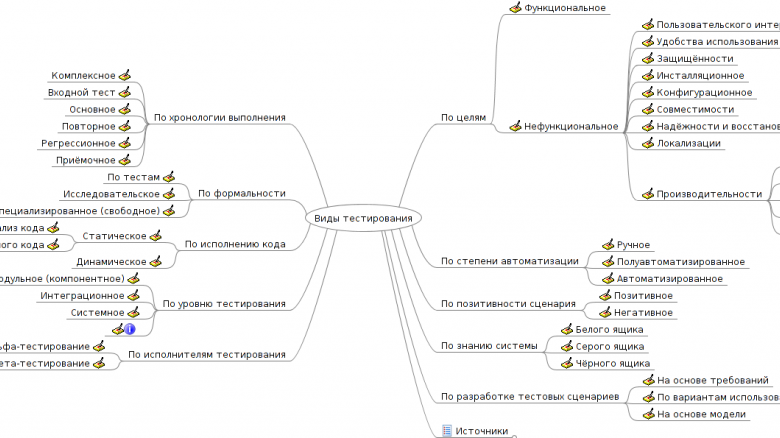Click the pencil icon beside Комплексное
Image resolution: width=780 pixels, height=438 pixels.
[x=125, y=75]
